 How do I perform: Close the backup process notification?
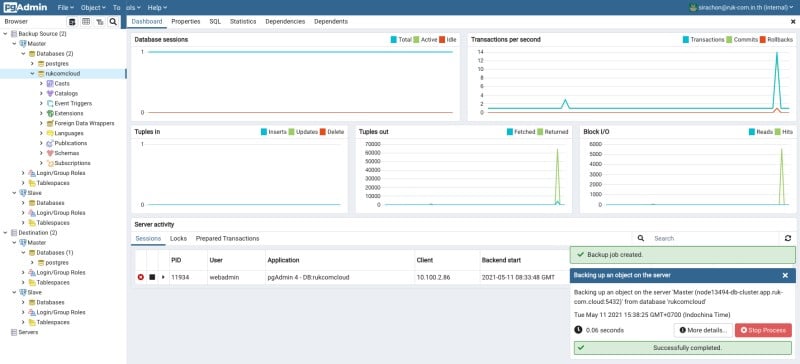pyautogui.click(x=785, y=275)
